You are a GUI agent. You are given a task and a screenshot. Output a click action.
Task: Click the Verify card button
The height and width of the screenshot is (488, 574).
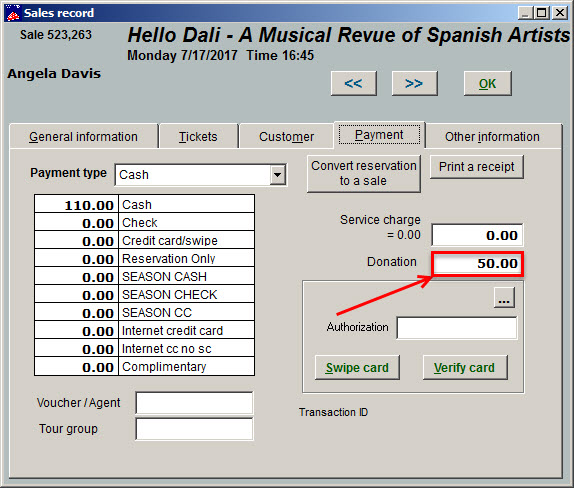465,367
